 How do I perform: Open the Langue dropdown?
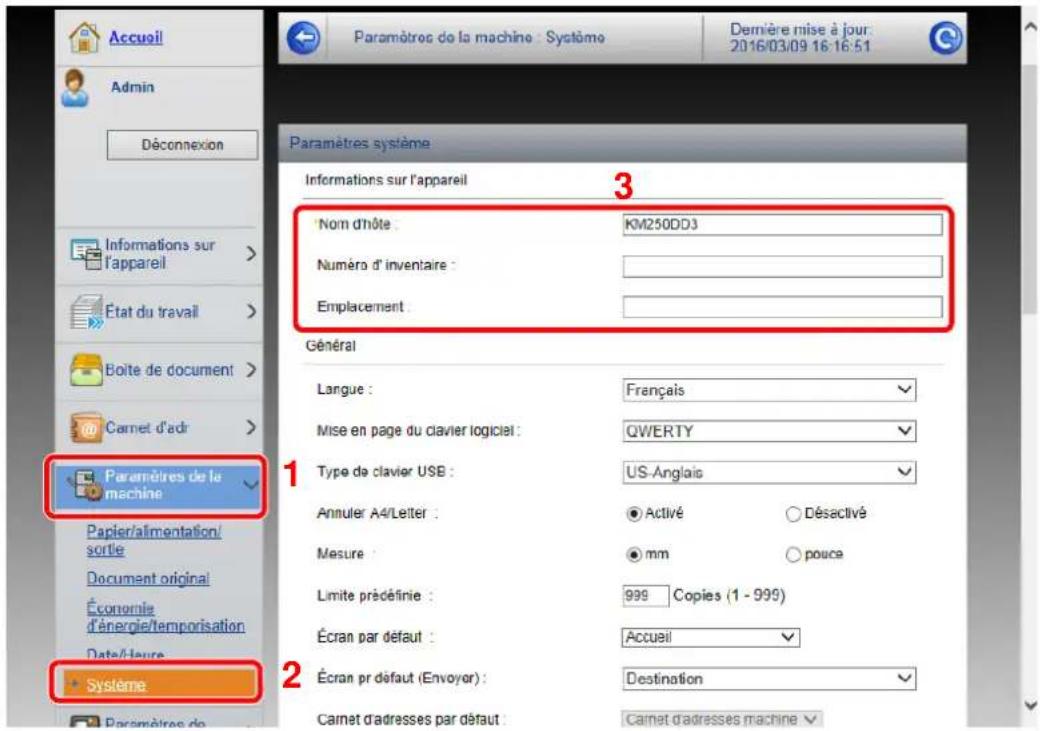[x=769, y=389]
